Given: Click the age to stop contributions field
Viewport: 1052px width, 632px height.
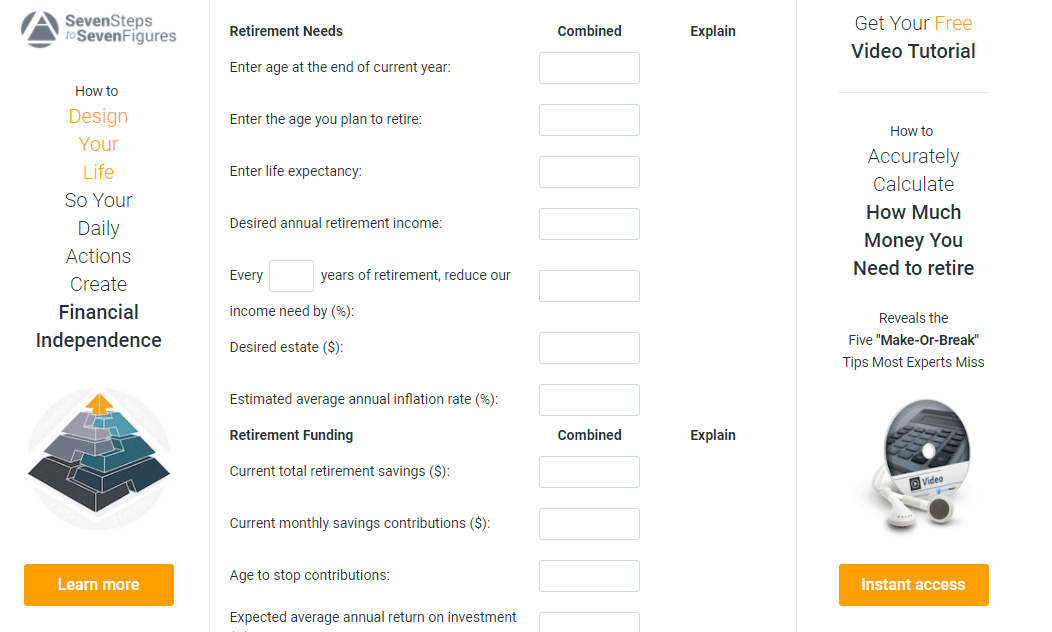Looking at the screenshot, I should (589, 576).
